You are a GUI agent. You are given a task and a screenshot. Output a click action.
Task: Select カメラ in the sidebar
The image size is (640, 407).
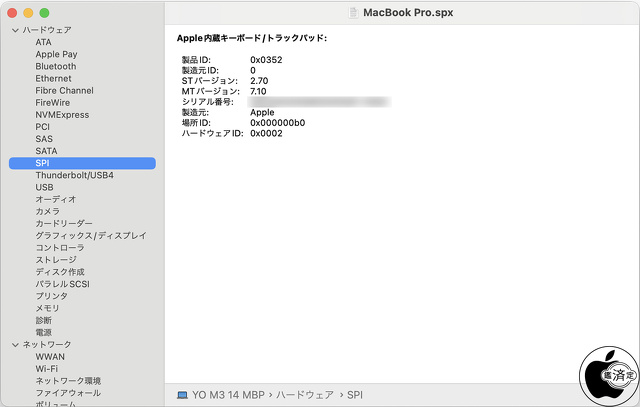tap(47, 211)
